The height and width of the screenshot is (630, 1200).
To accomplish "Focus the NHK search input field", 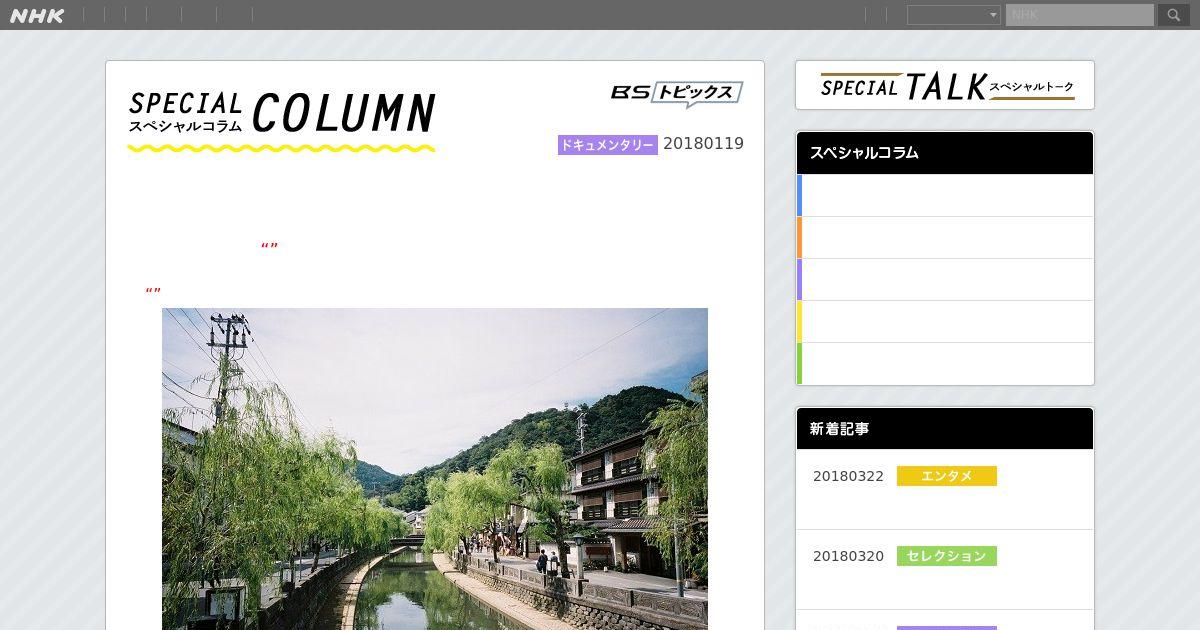I will [x=1080, y=15].
